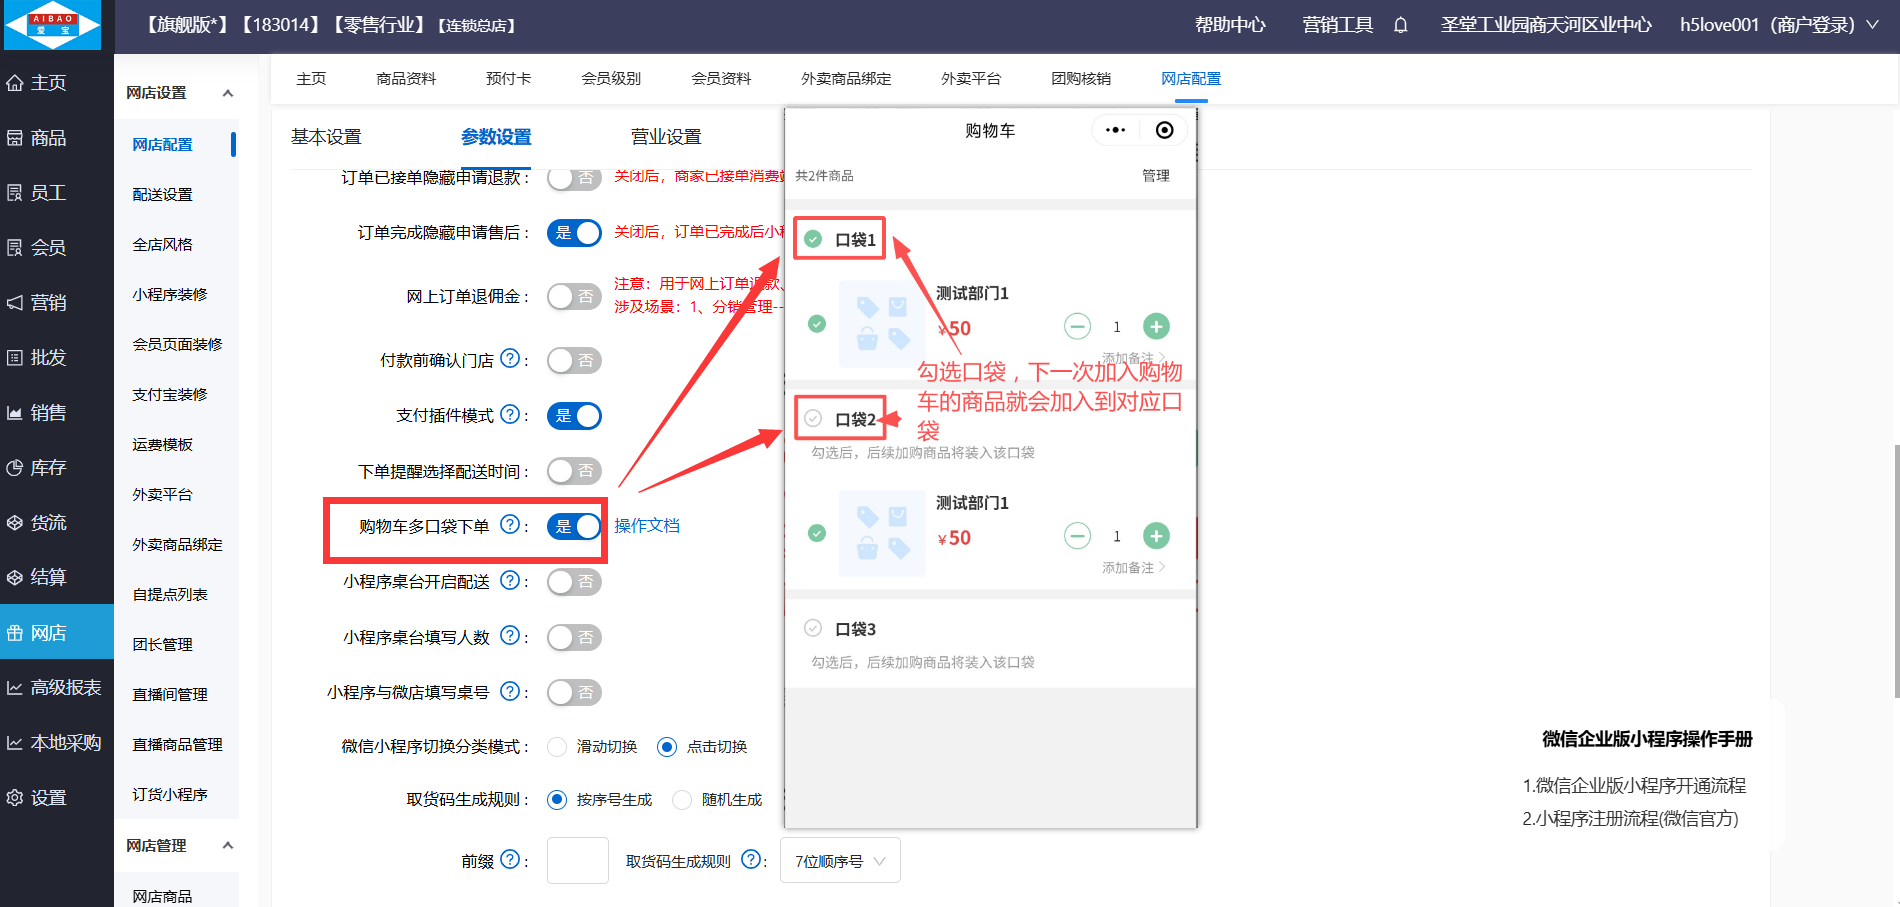Open the 库存 inventory sidebar section
1900x907 pixels.
(48, 467)
